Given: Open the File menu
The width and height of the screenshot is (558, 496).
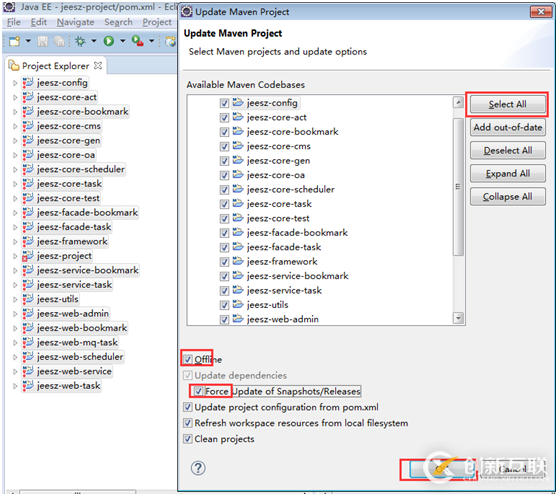Looking at the screenshot, I should (14, 22).
